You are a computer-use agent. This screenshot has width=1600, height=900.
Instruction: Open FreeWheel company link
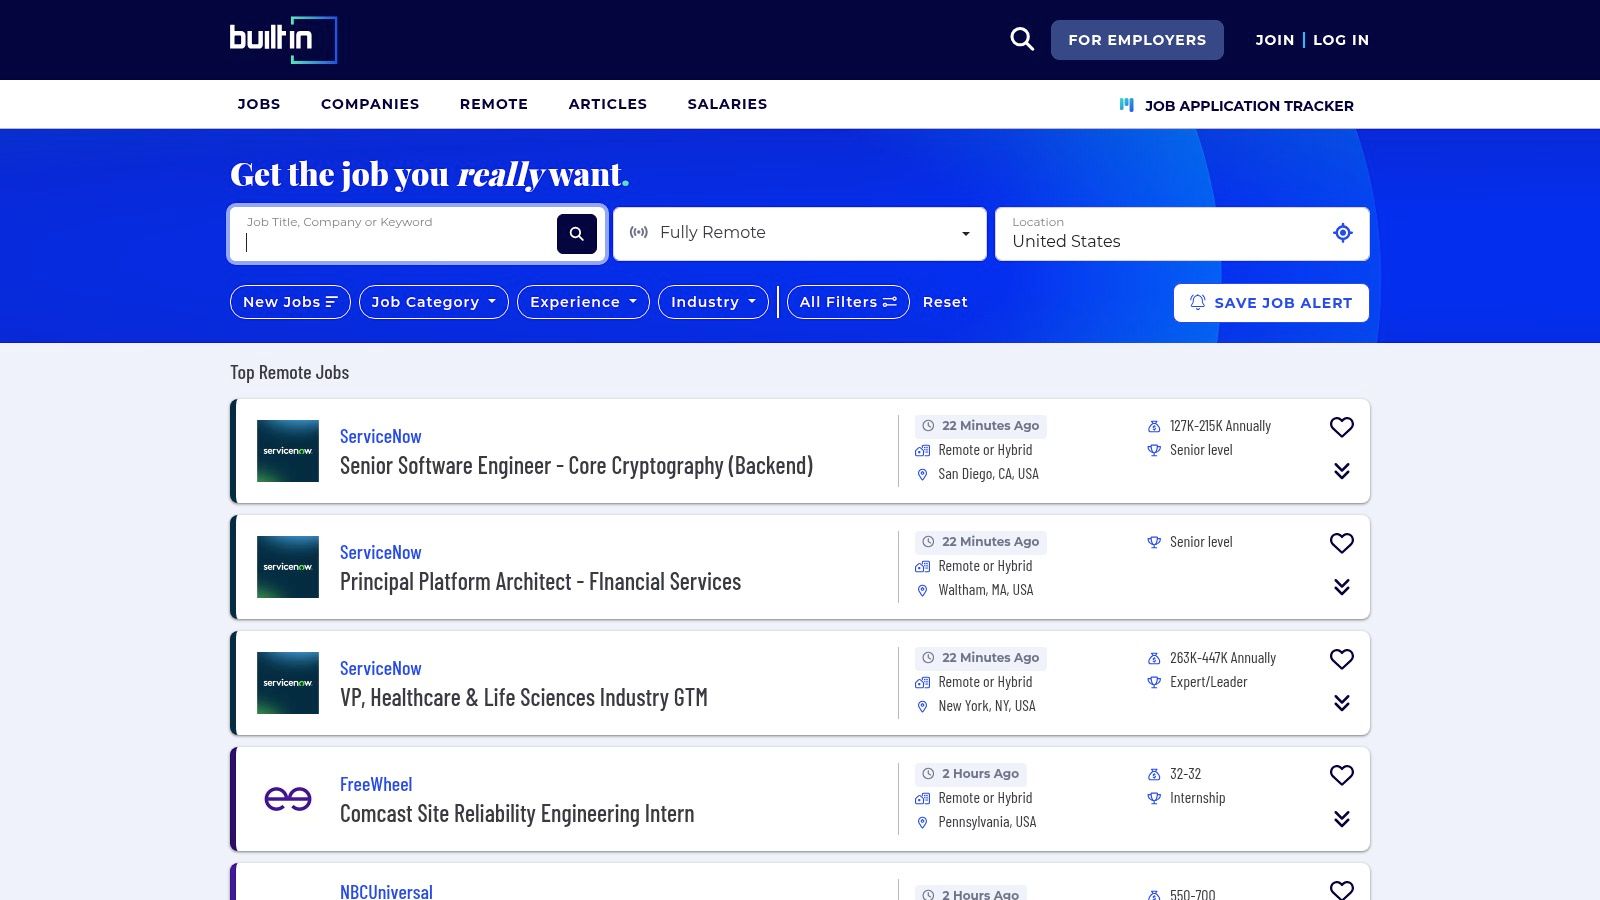376,785
